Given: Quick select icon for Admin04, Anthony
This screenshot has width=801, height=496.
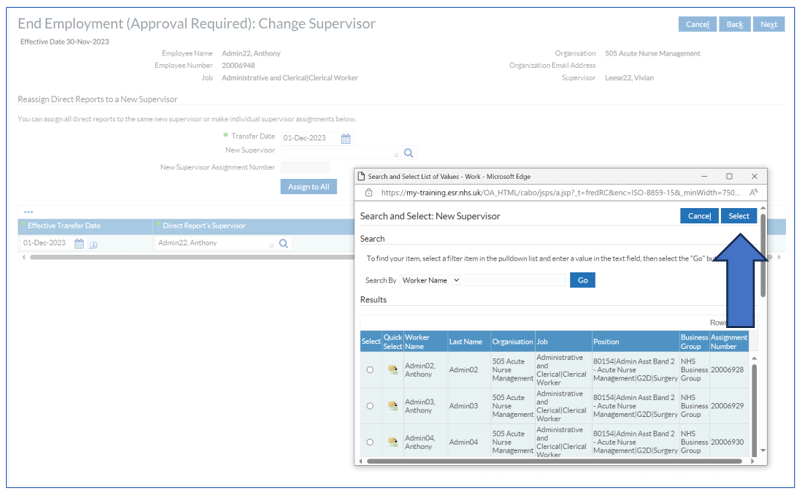Looking at the screenshot, I should pyautogui.click(x=393, y=442).
